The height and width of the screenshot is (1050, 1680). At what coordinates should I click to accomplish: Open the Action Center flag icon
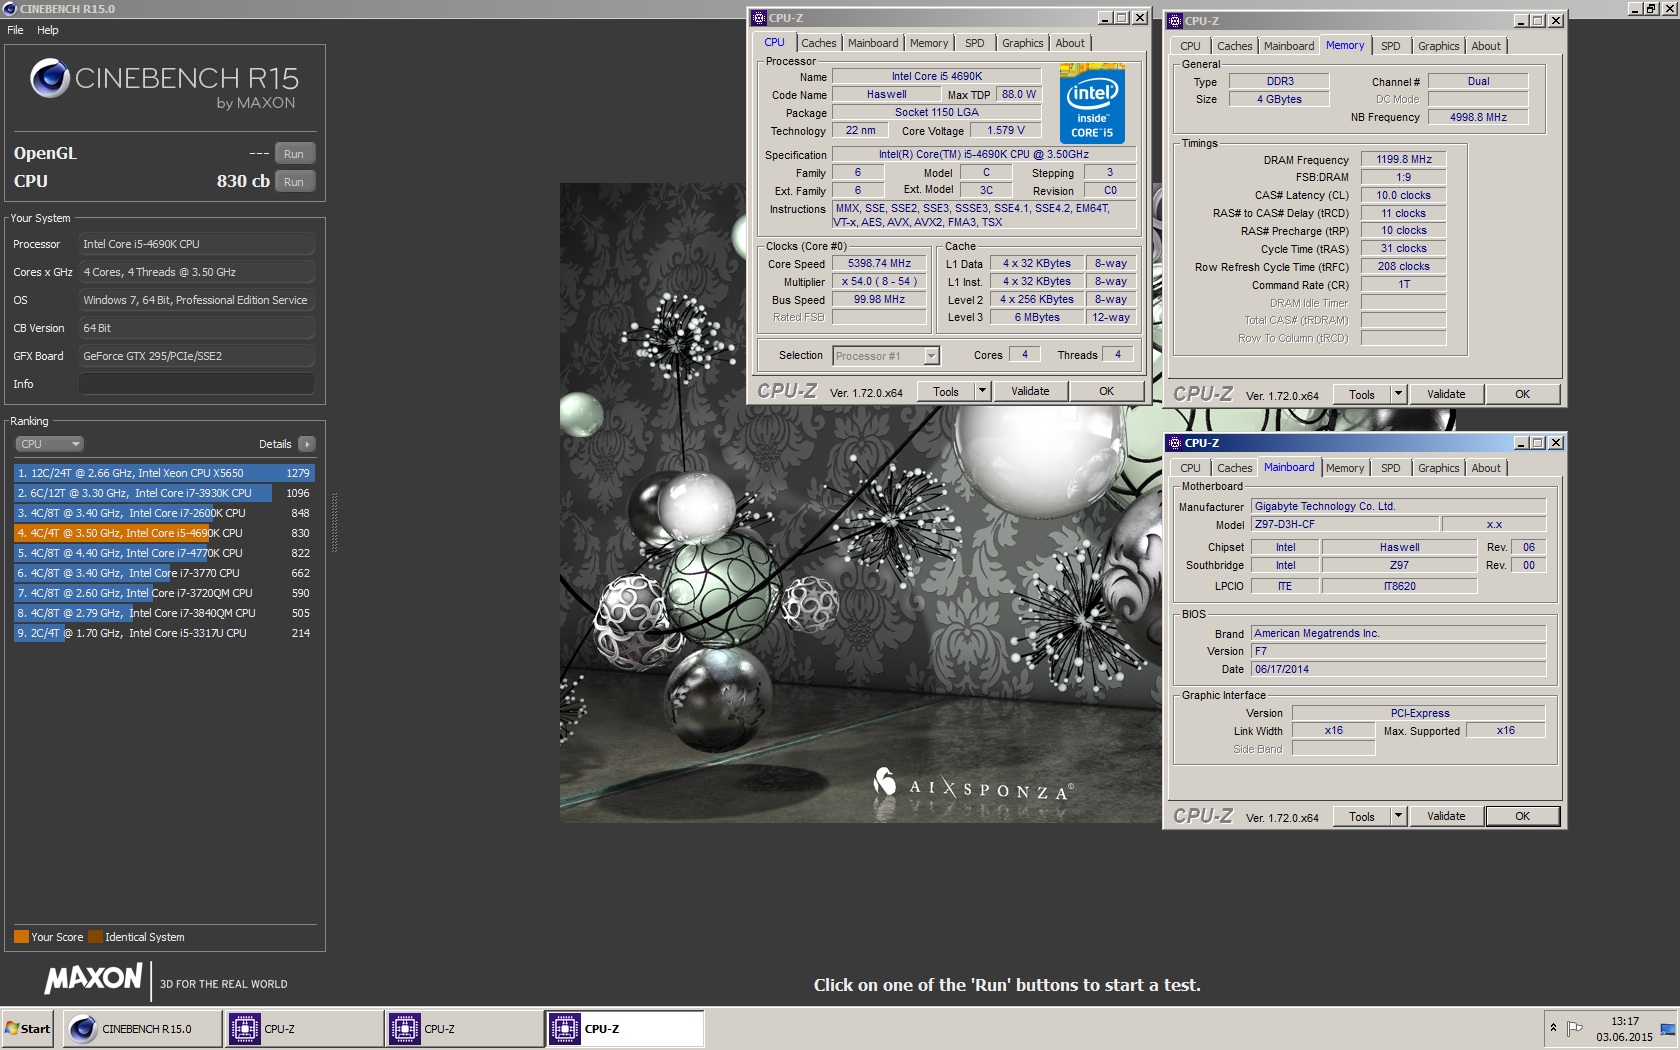pos(1575,1028)
